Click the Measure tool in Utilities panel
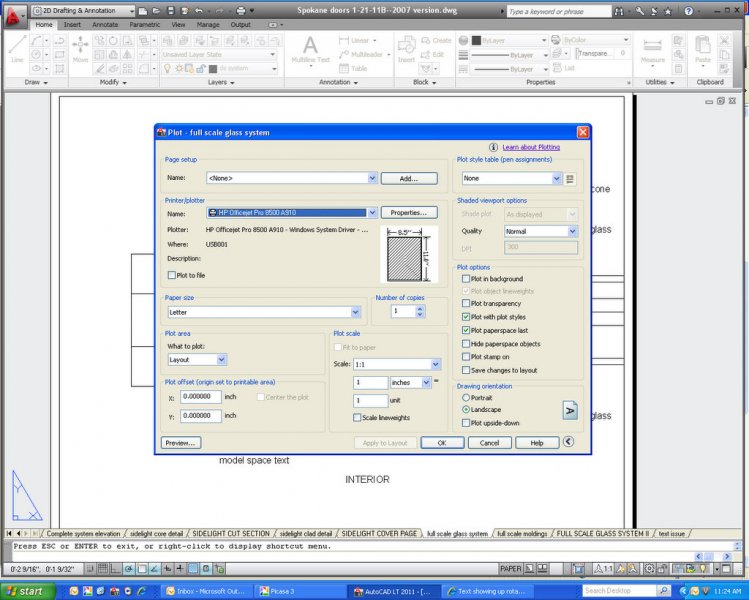This screenshot has height=600, width=749. pos(653,50)
